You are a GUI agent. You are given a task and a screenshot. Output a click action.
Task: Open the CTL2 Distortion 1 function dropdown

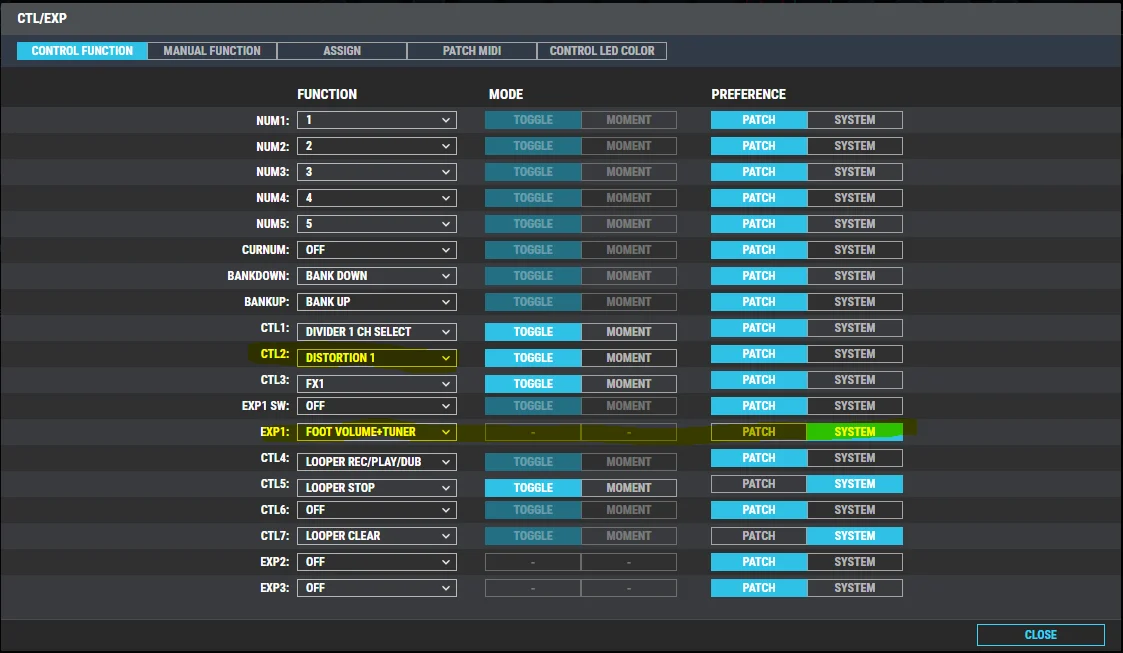click(x=376, y=358)
